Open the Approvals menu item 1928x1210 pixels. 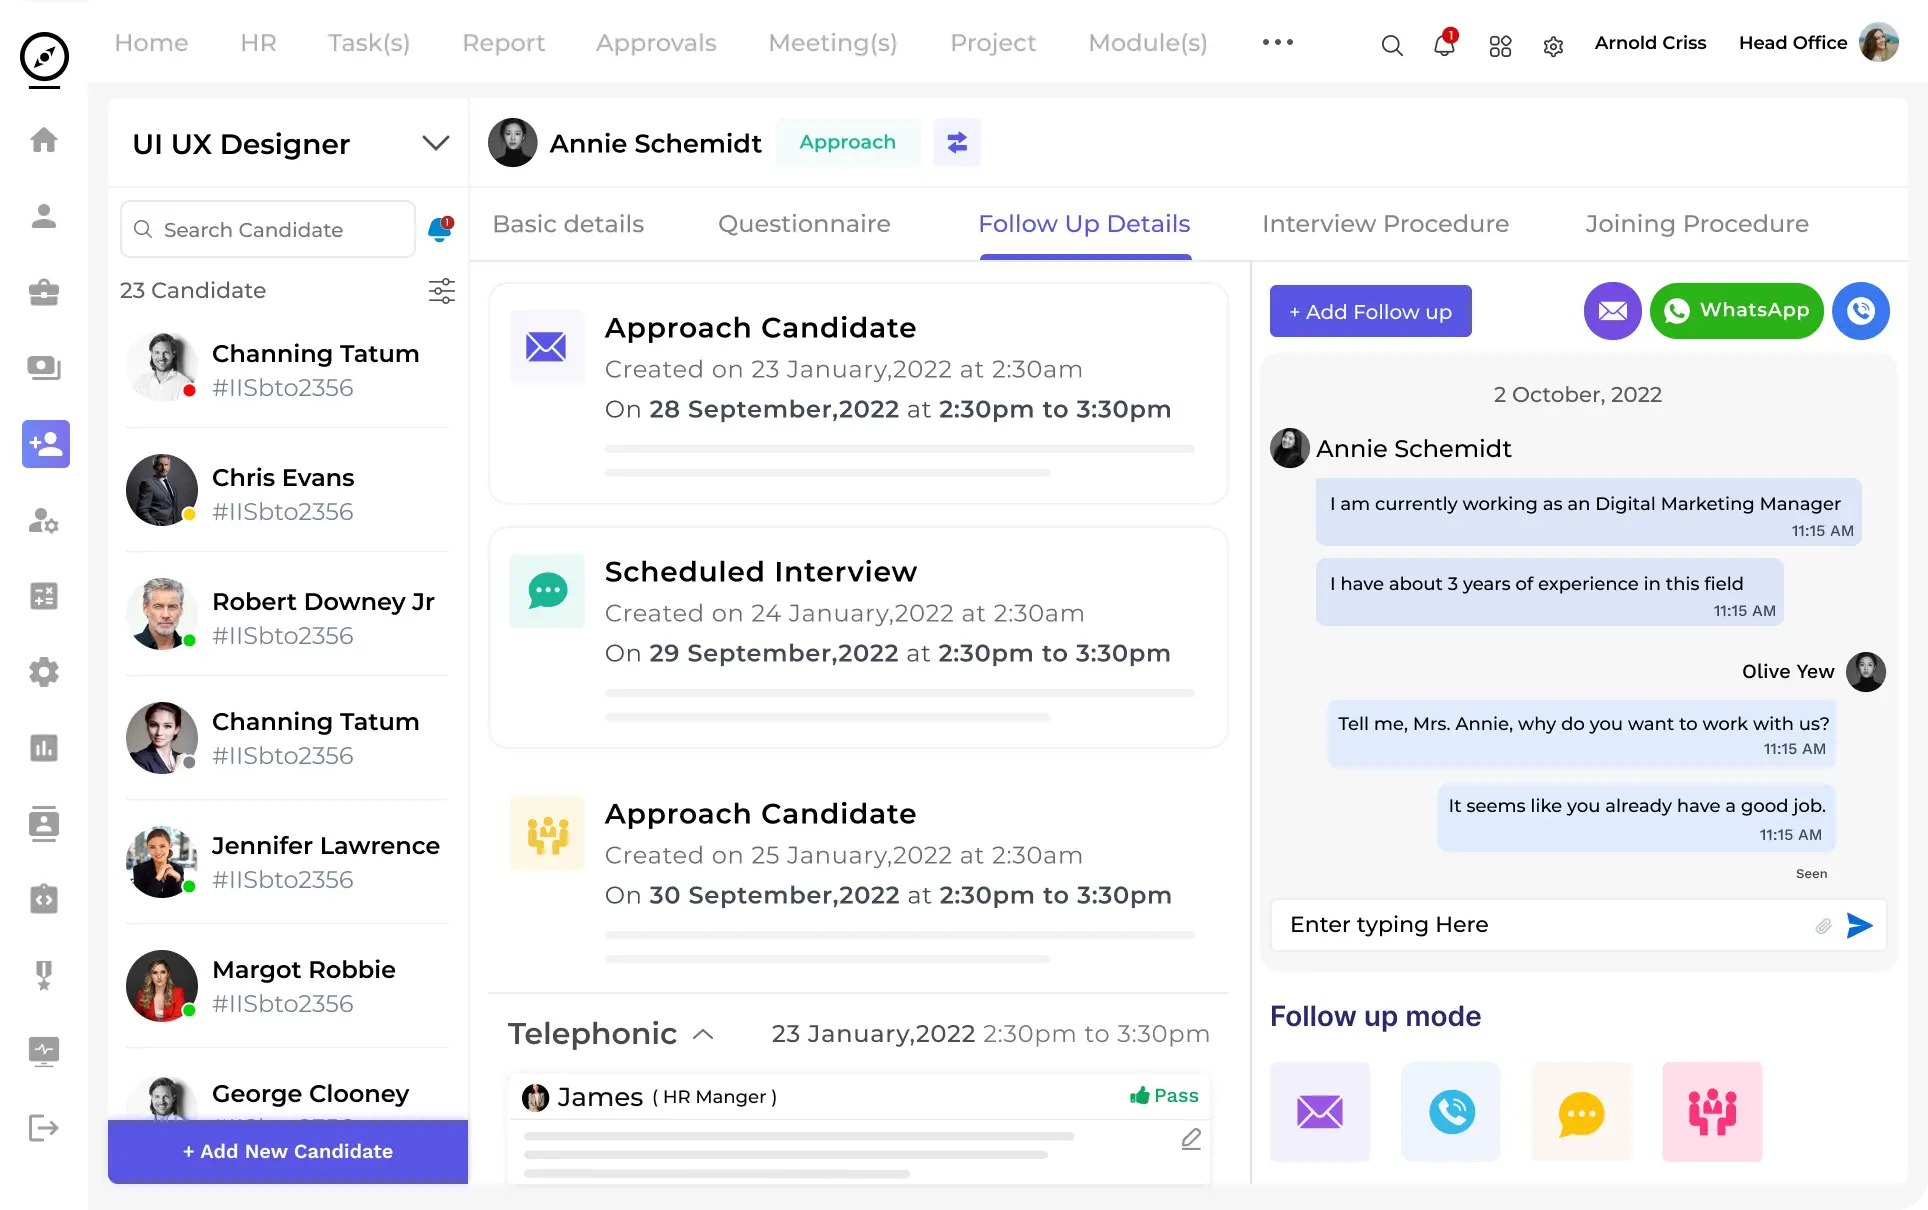tap(656, 43)
